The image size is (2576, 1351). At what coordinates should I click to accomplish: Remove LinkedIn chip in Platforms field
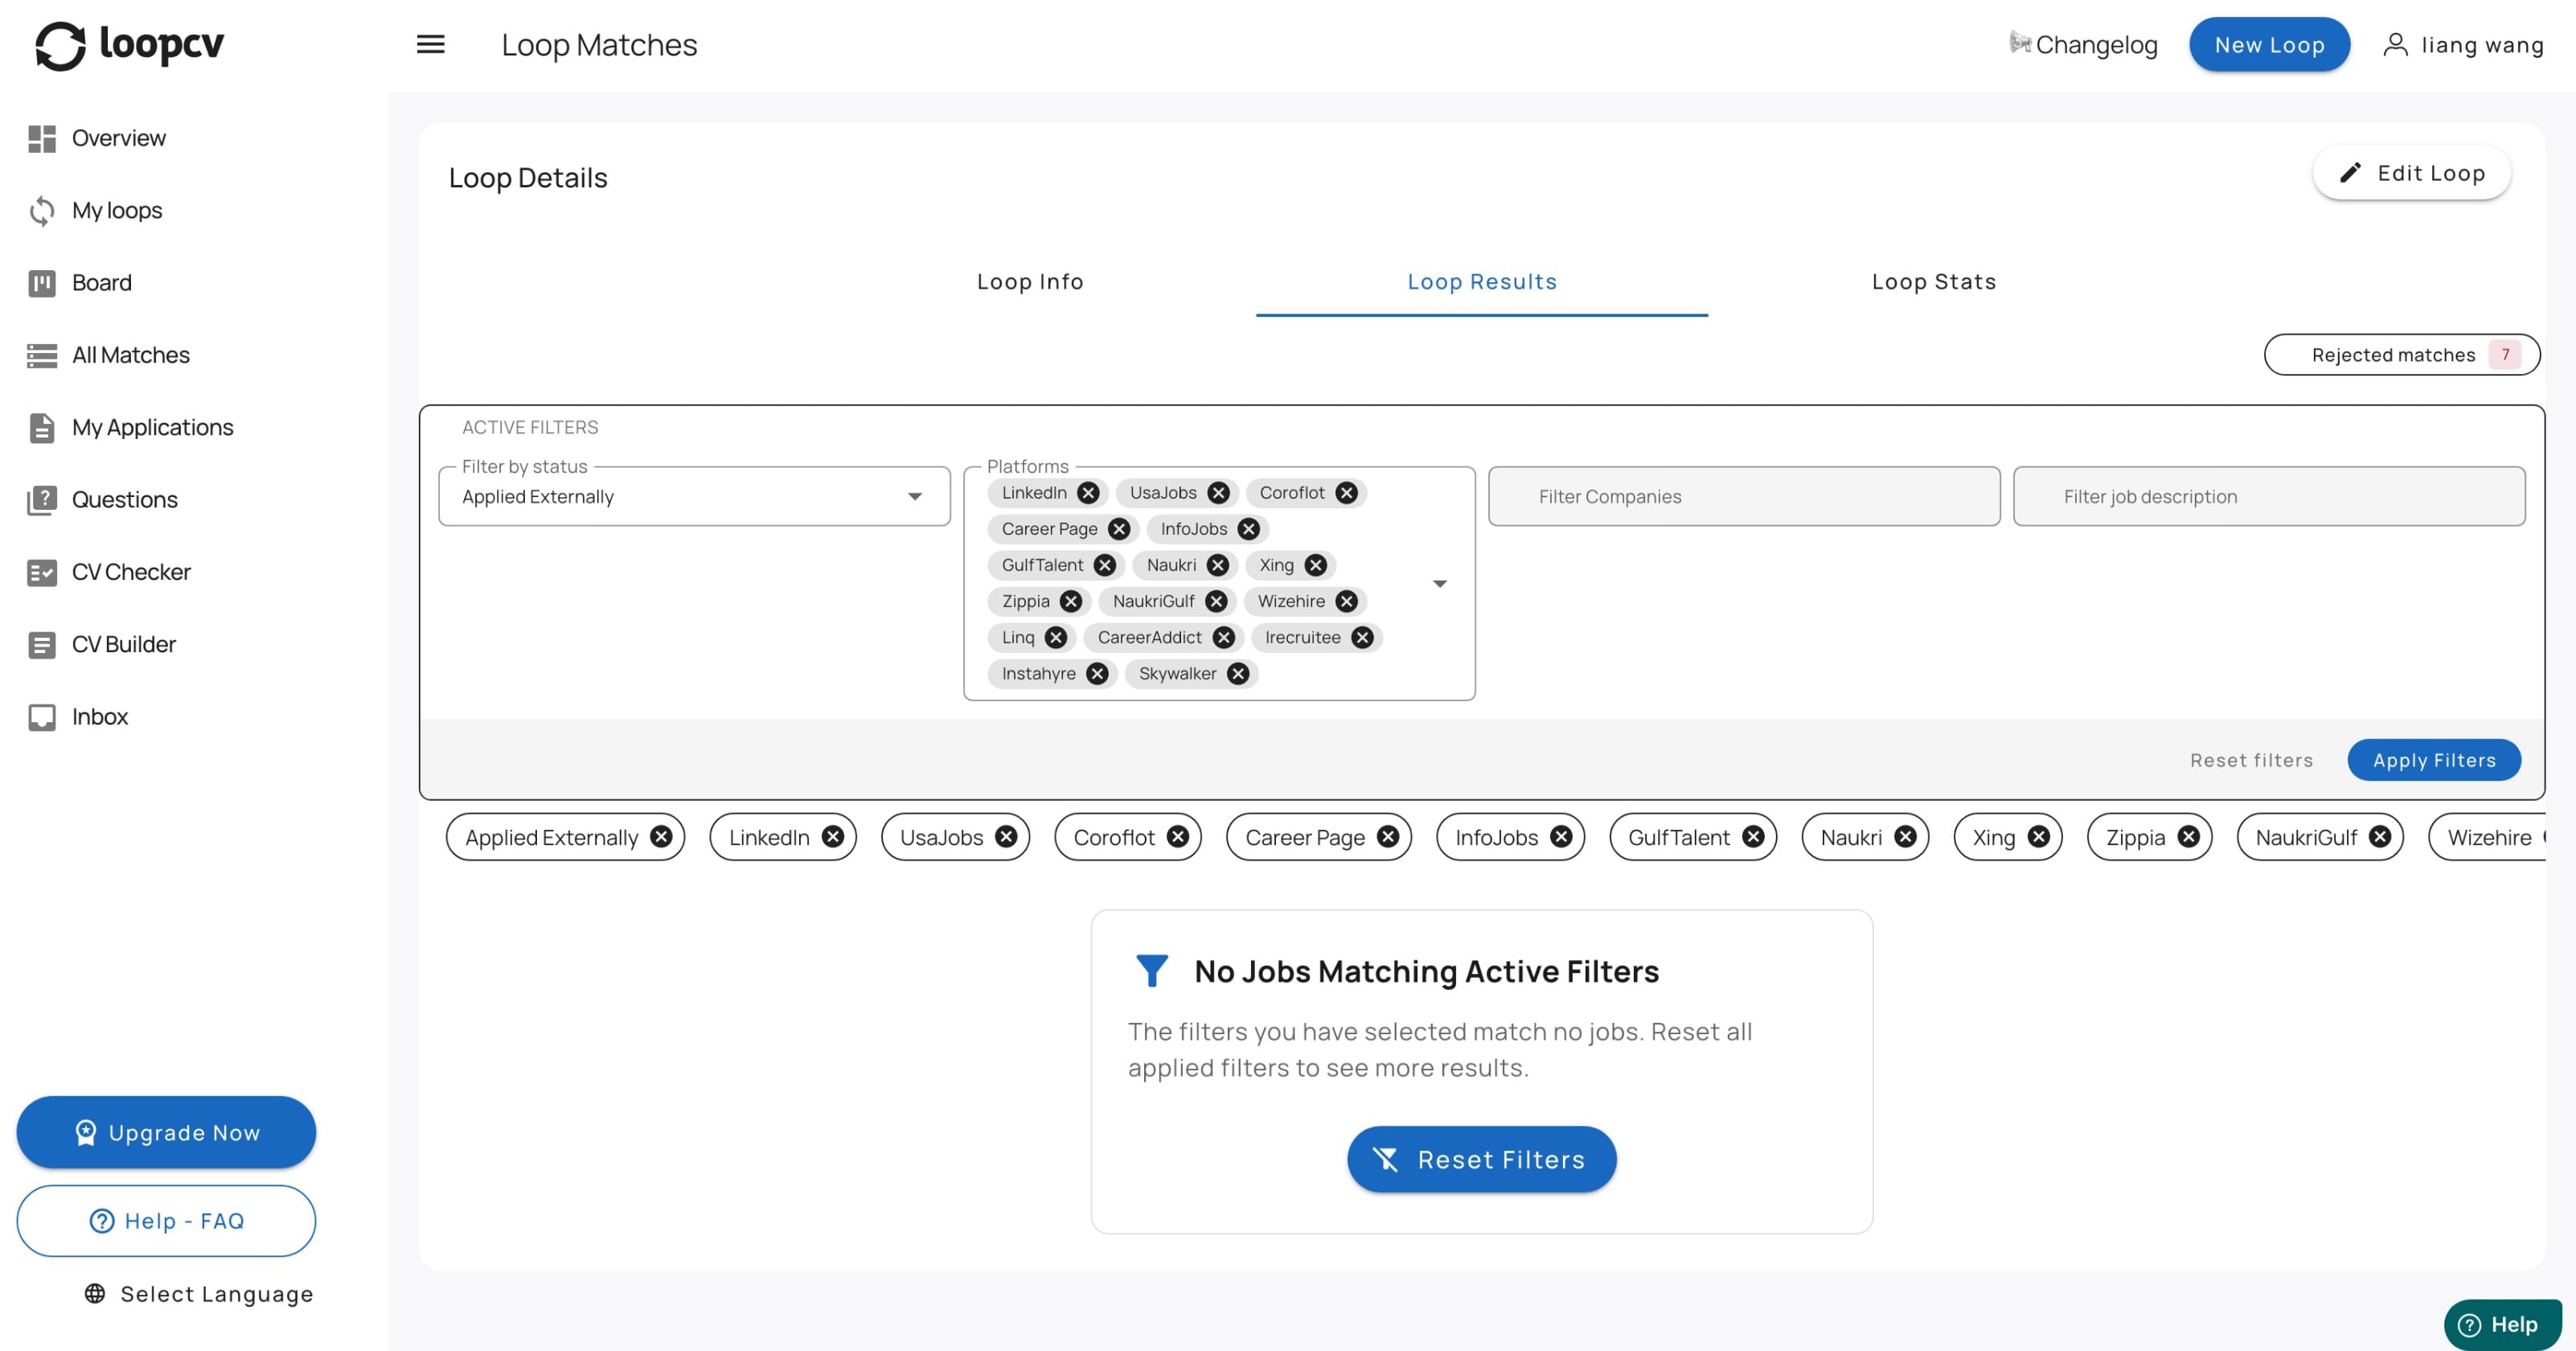click(x=1089, y=493)
